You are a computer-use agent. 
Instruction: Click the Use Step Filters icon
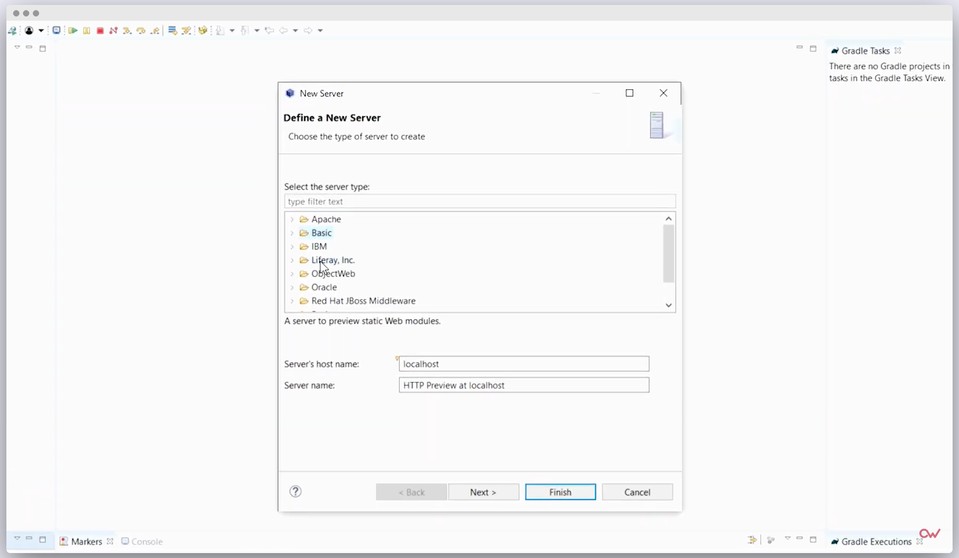(x=186, y=31)
